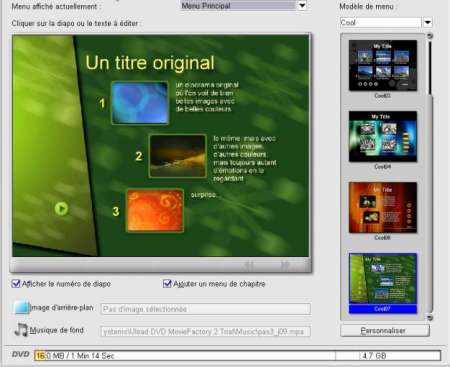This screenshot has width=450, height=367.
Task: Edit the 'Un titre original' title text
Action: click(x=150, y=63)
